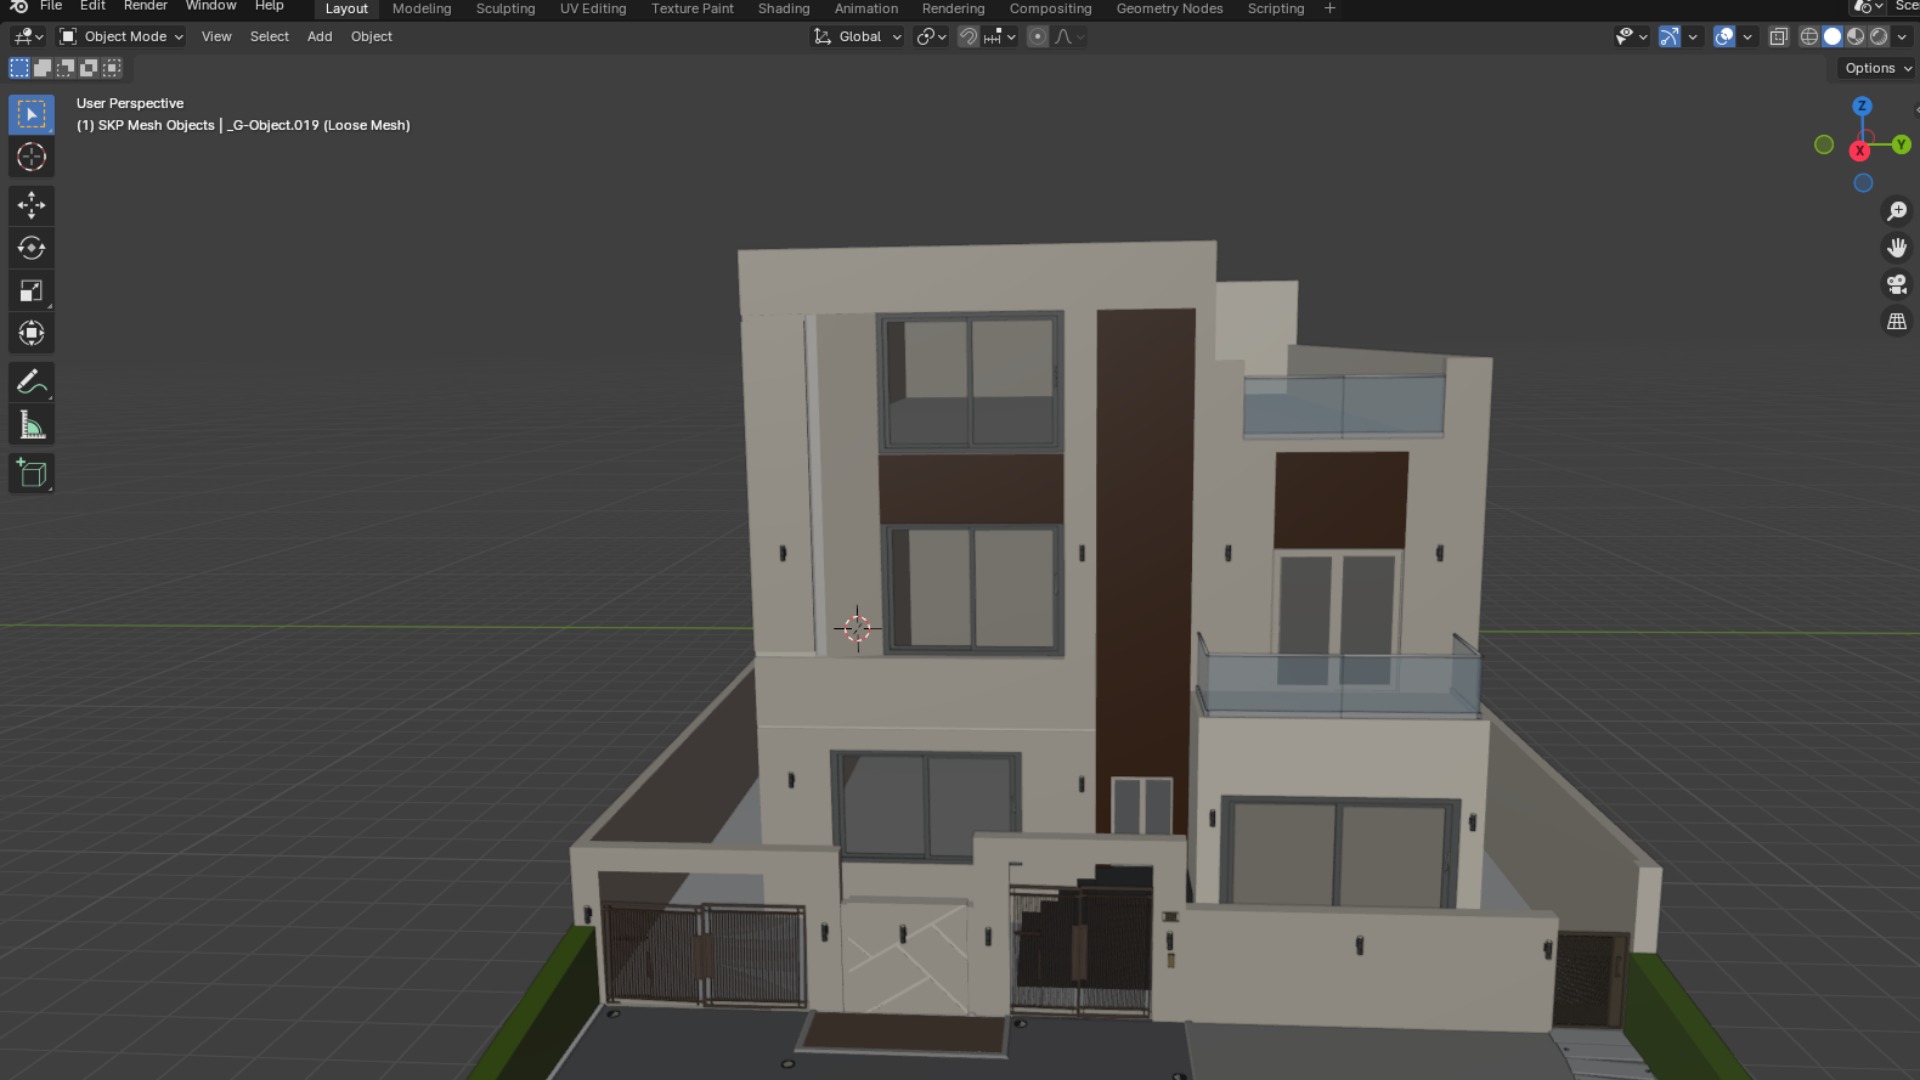Click the Z axis on navigation gizmo
This screenshot has width=1920, height=1080.
pyautogui.click(x=1862, y=106)
